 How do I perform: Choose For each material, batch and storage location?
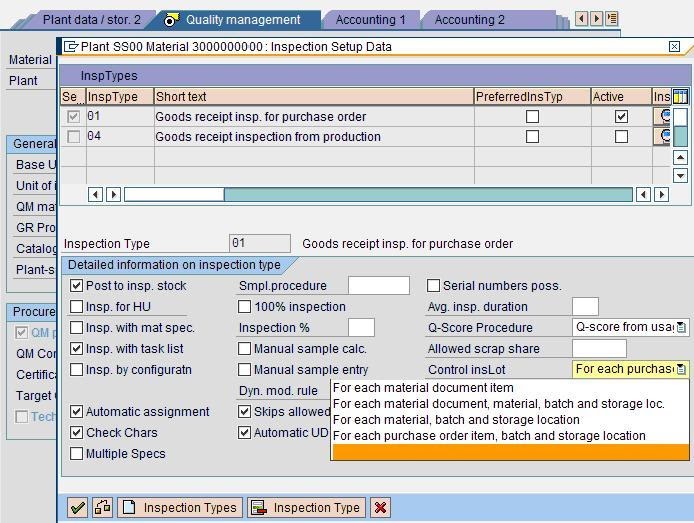point(510,419)
